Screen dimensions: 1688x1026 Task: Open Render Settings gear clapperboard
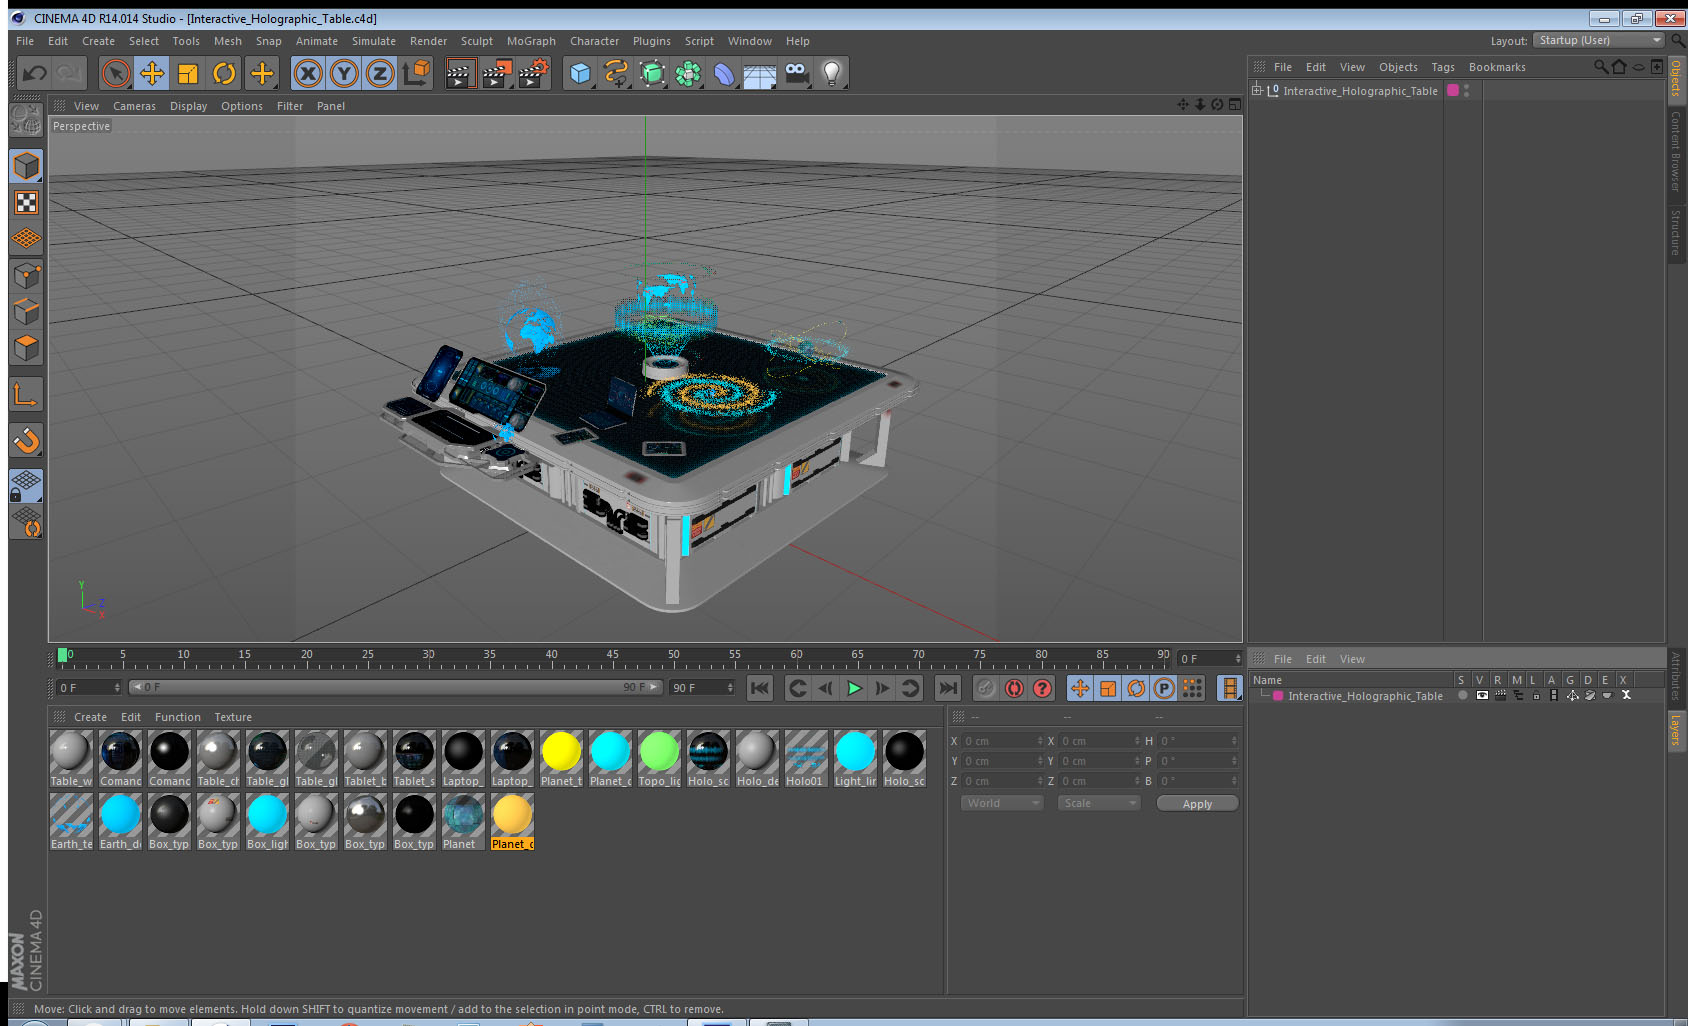[534, 73]
